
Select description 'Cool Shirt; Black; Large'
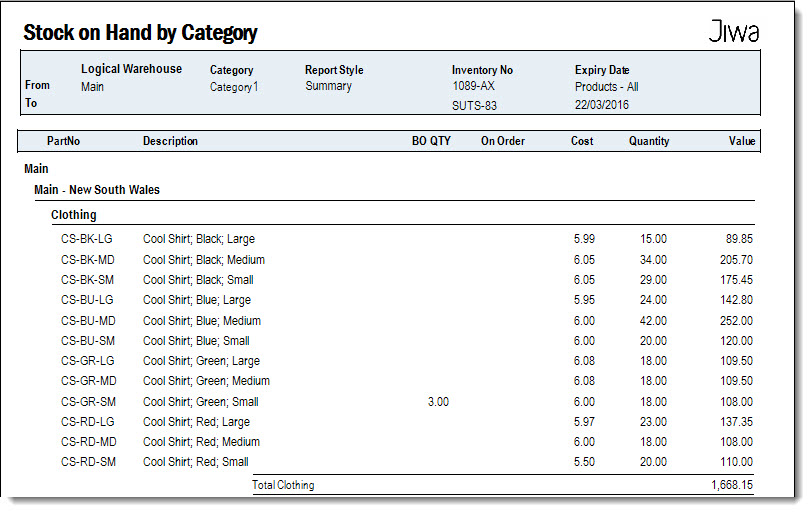pyautogui.click(x=199, y=239)
